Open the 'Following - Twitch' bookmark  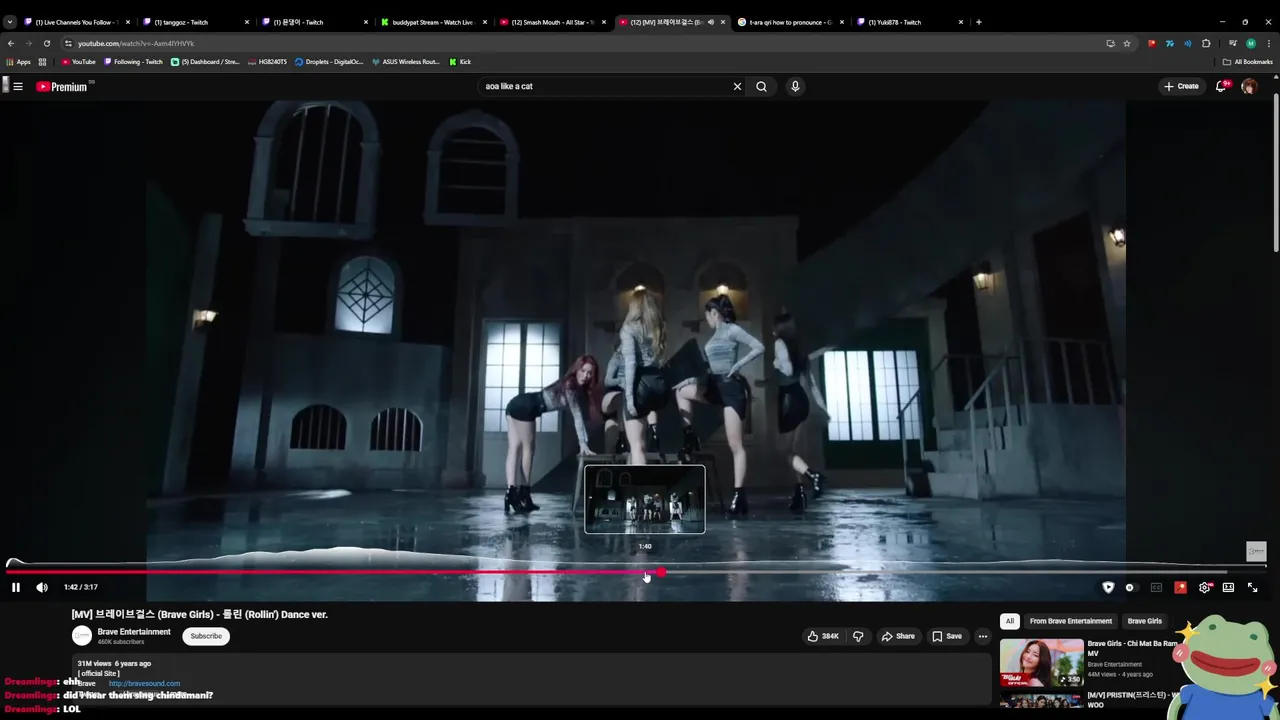[133, 62]
